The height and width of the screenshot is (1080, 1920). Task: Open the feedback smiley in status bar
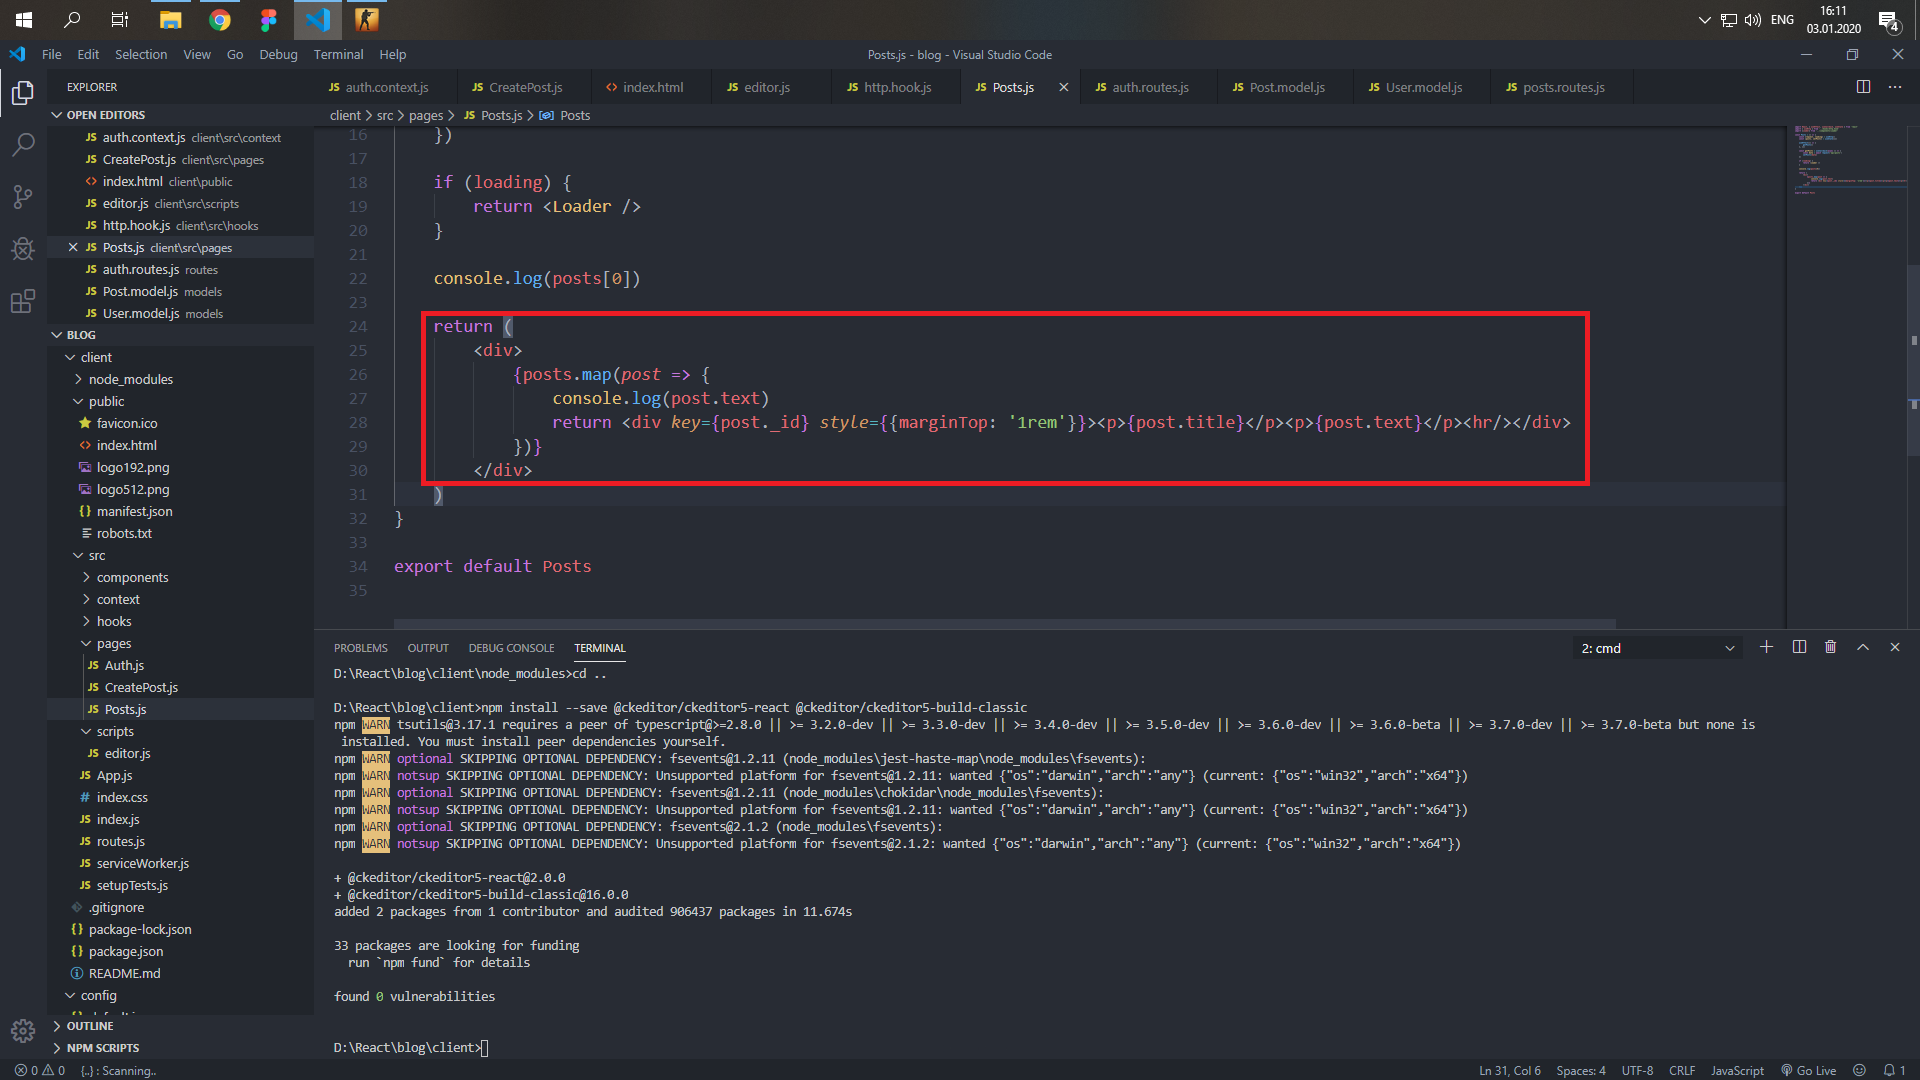[1859, 1070]
